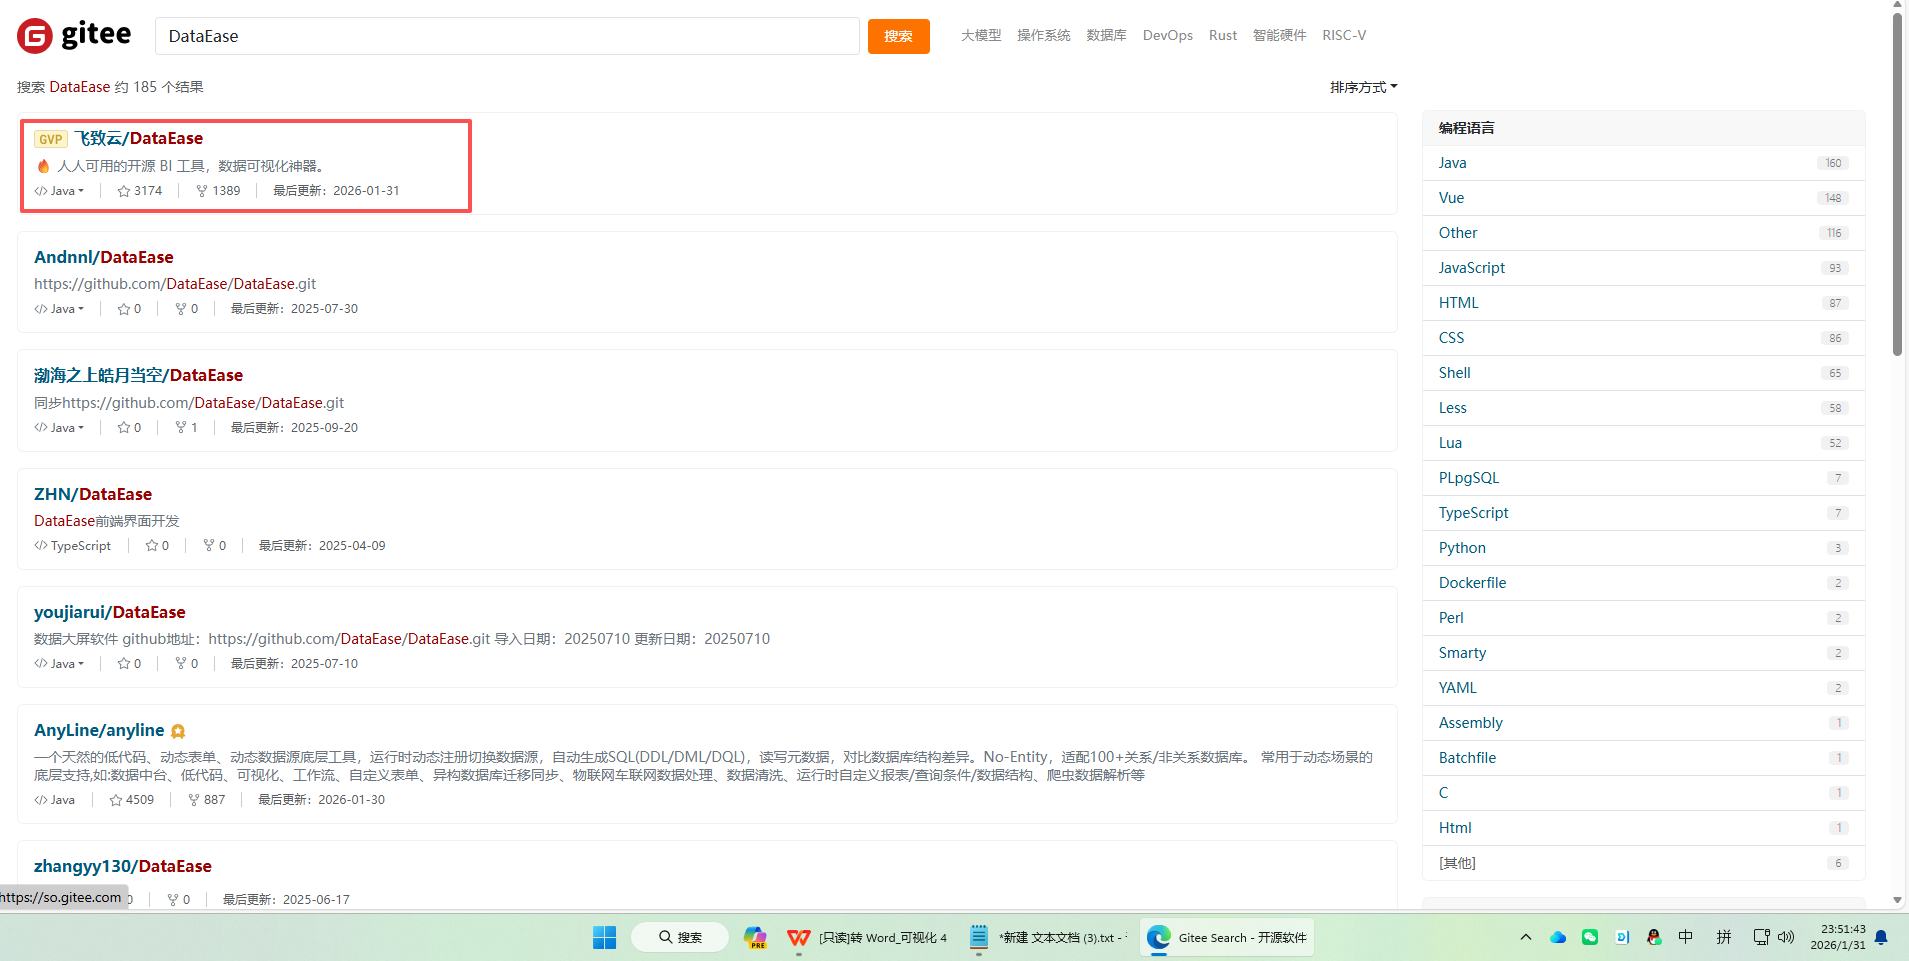
Task: Click the verified badge next to AnyLine/anyline
Action: pos(178,731)
